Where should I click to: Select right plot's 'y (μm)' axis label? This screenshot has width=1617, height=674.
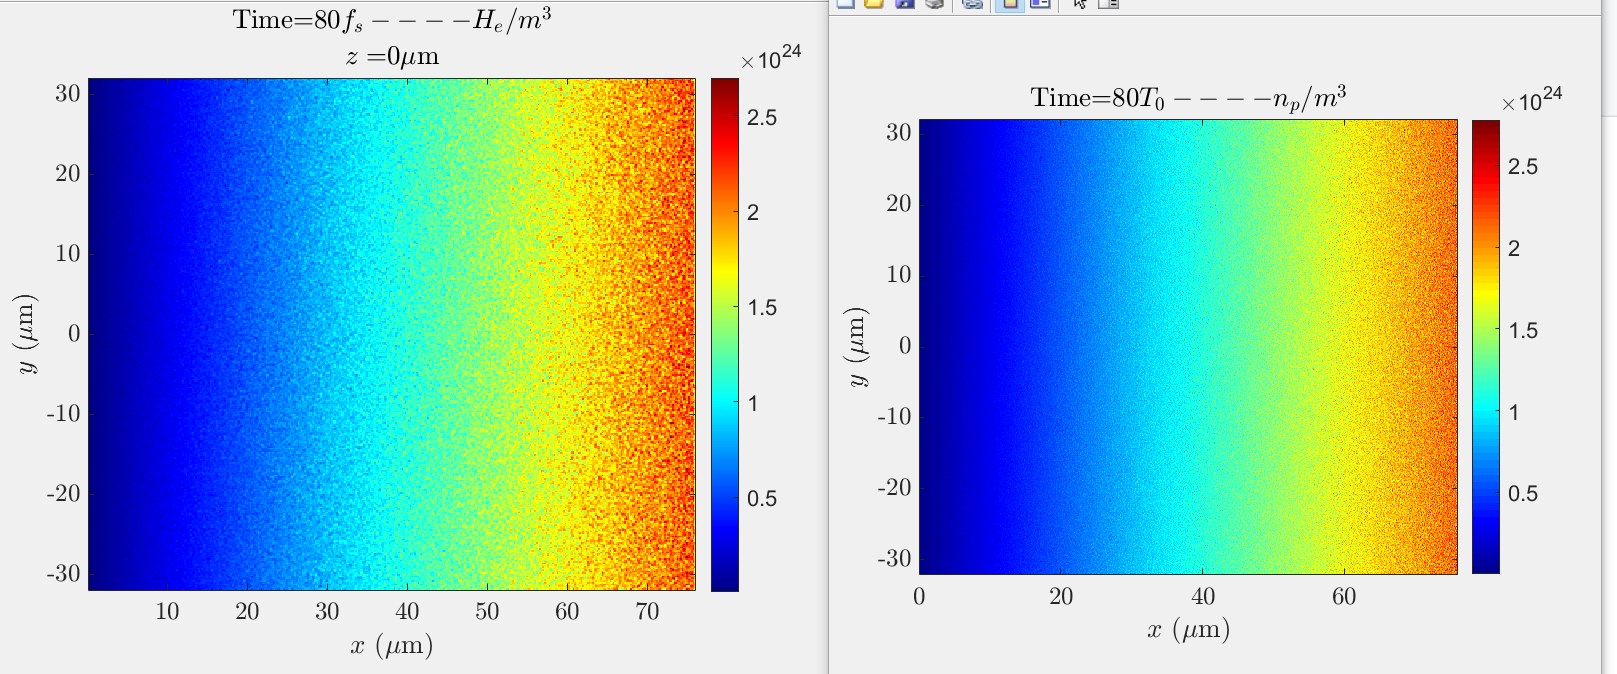point(857,347)
